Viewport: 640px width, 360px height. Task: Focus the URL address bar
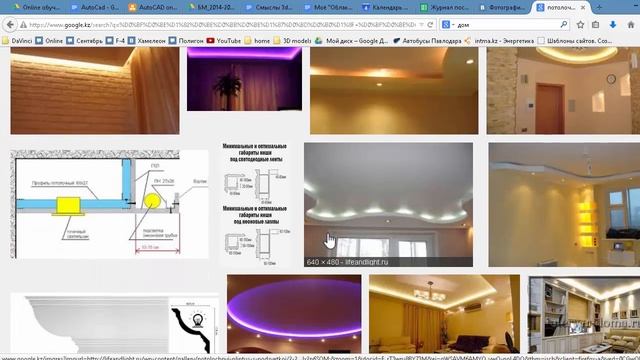(222, 25)
